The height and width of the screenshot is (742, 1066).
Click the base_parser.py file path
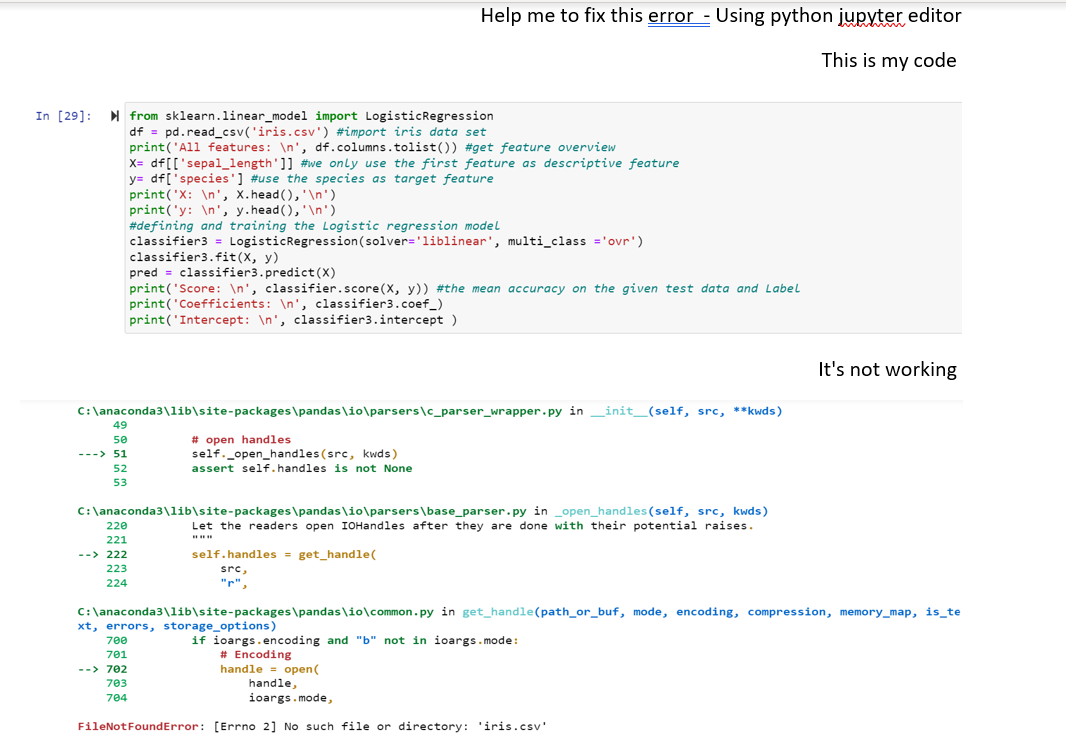[305, 510]
